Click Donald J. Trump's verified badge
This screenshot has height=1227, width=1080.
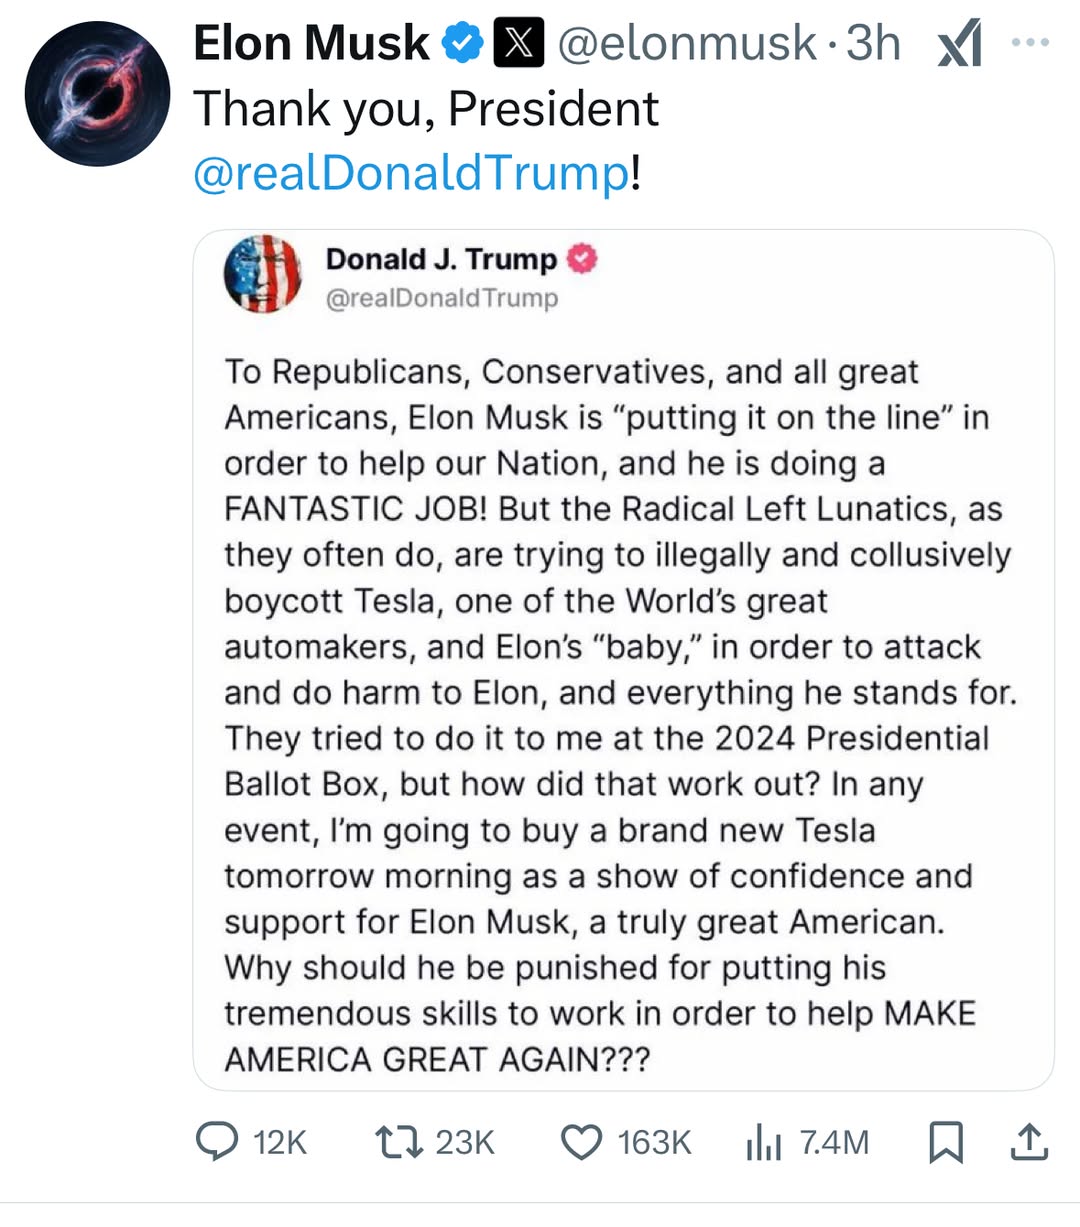point(583,258)
